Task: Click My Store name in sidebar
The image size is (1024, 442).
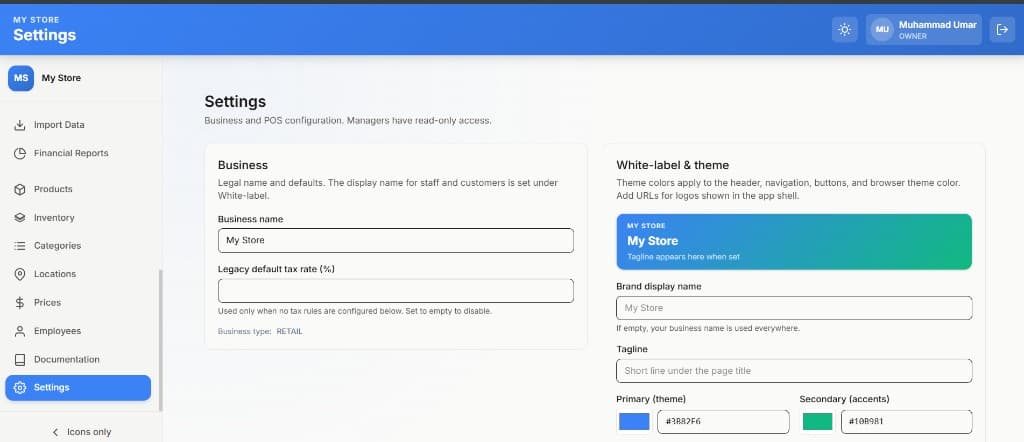Action: point(61,78)
